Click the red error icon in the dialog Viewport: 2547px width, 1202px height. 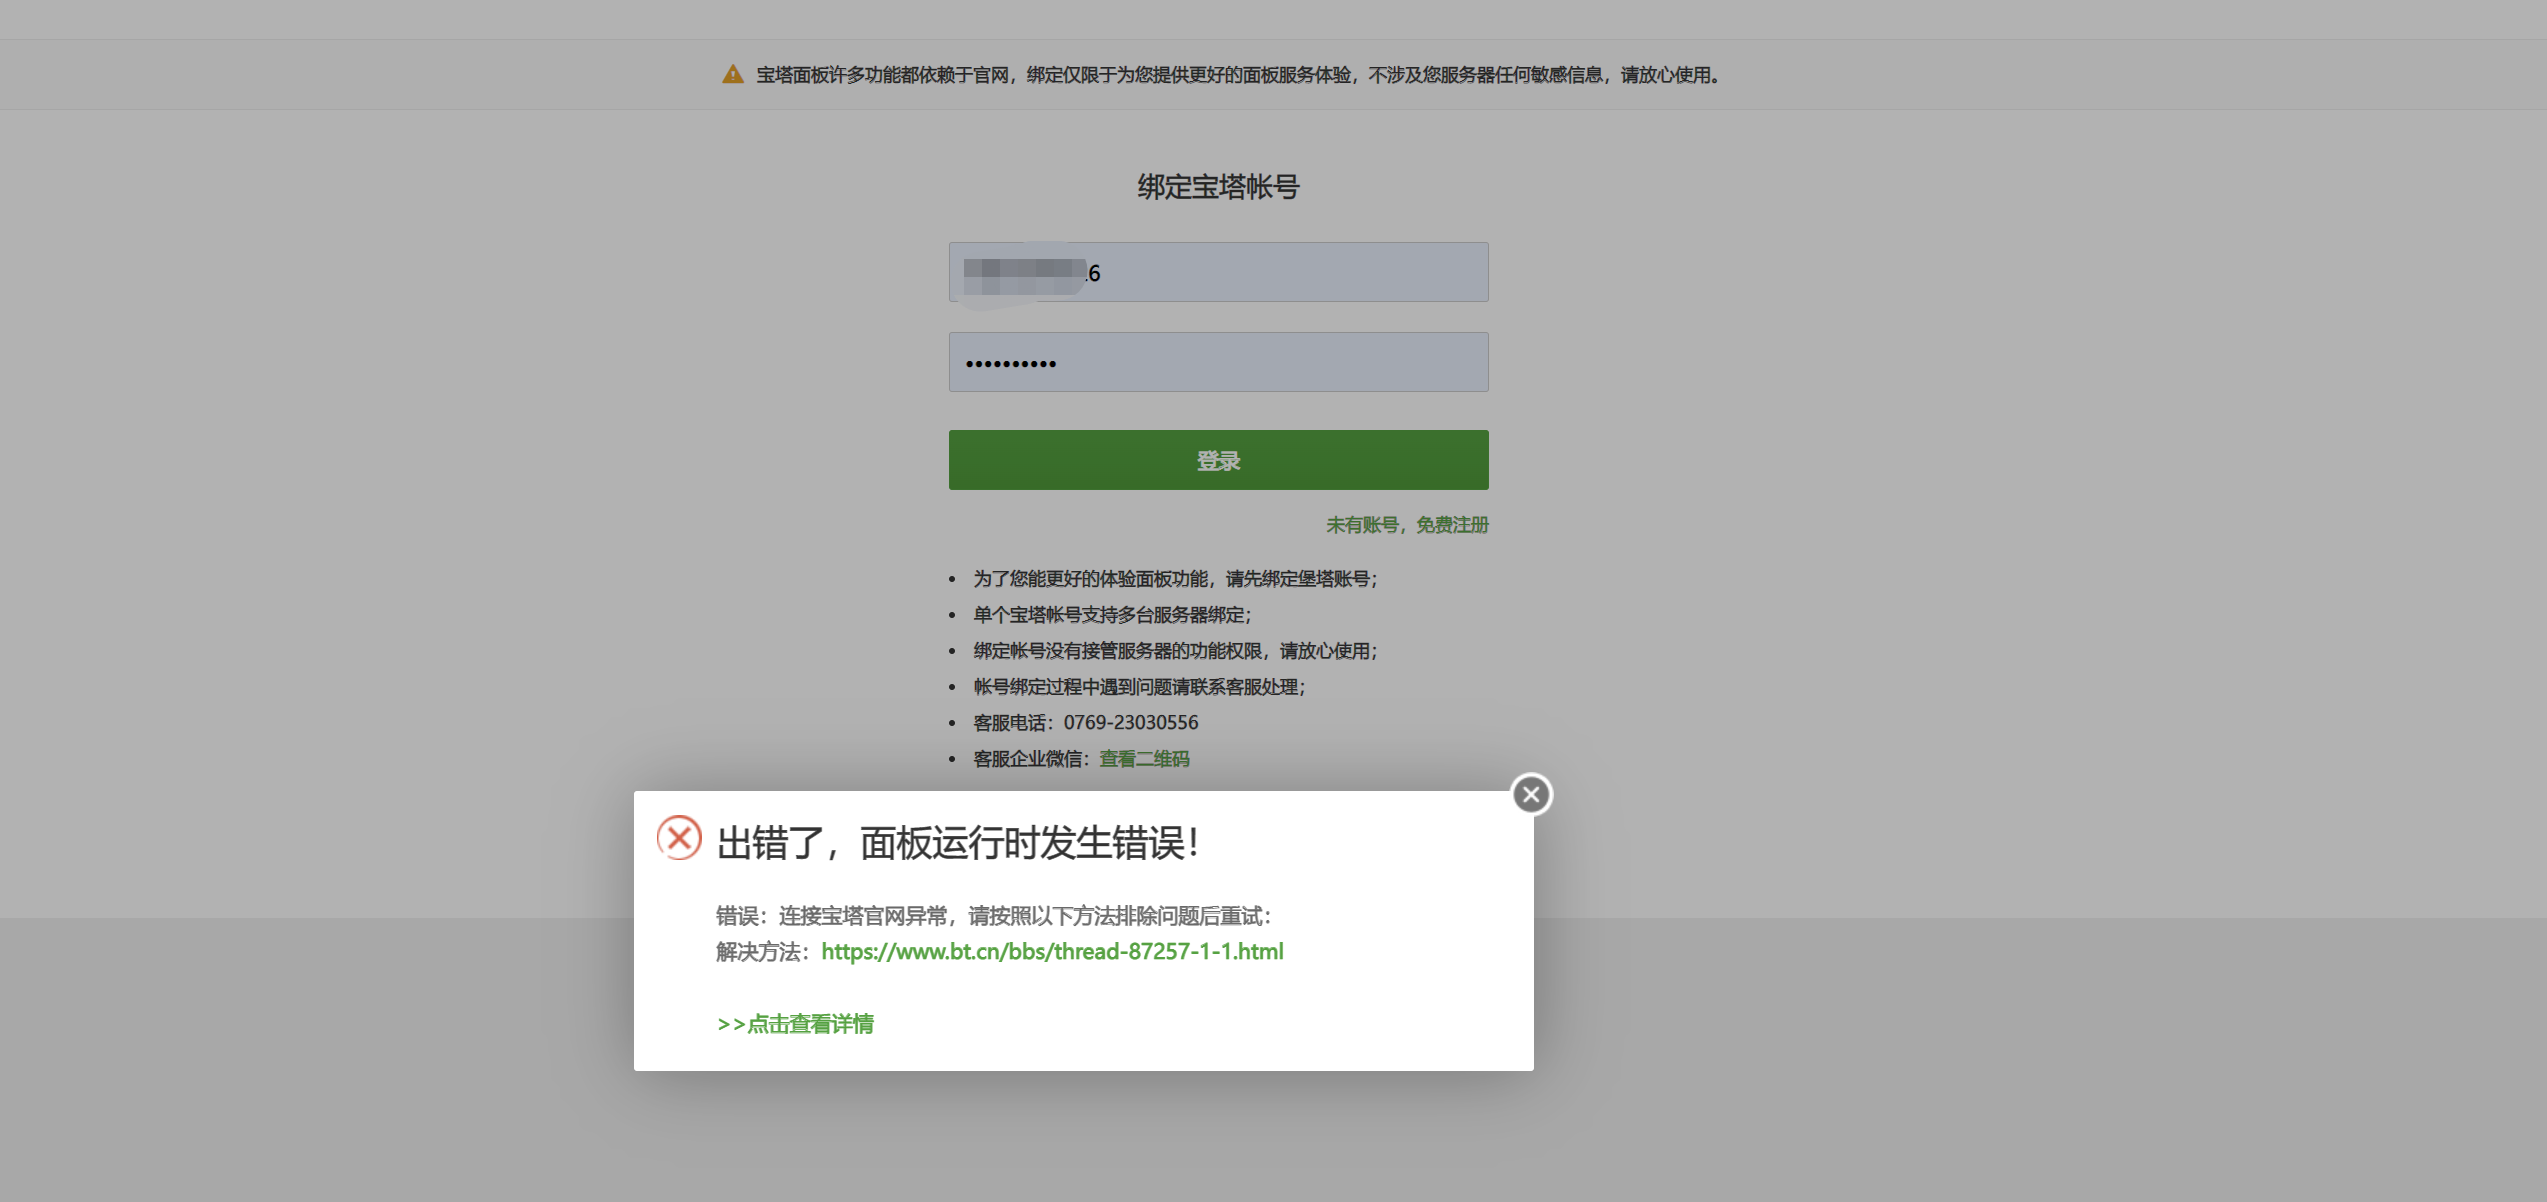coord(679,839)
